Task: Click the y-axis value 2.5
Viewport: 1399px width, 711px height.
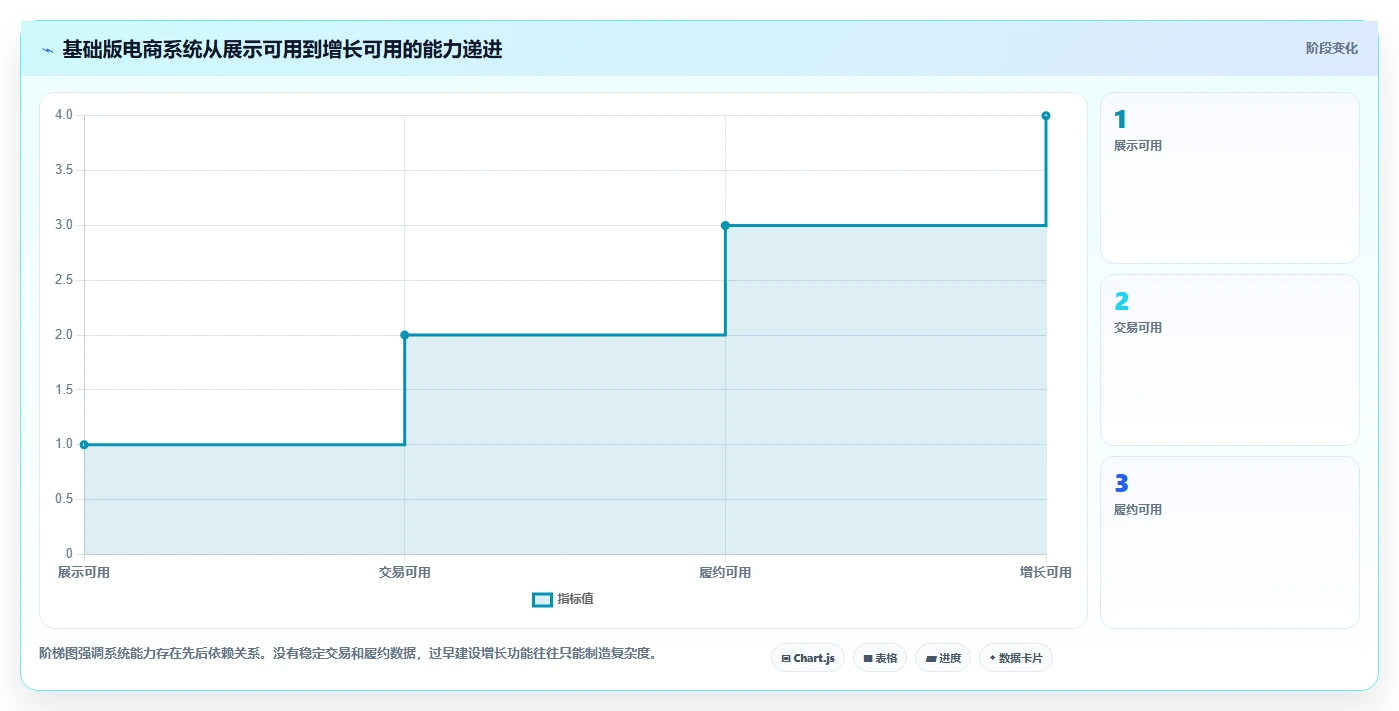Action: click(64, 280)
